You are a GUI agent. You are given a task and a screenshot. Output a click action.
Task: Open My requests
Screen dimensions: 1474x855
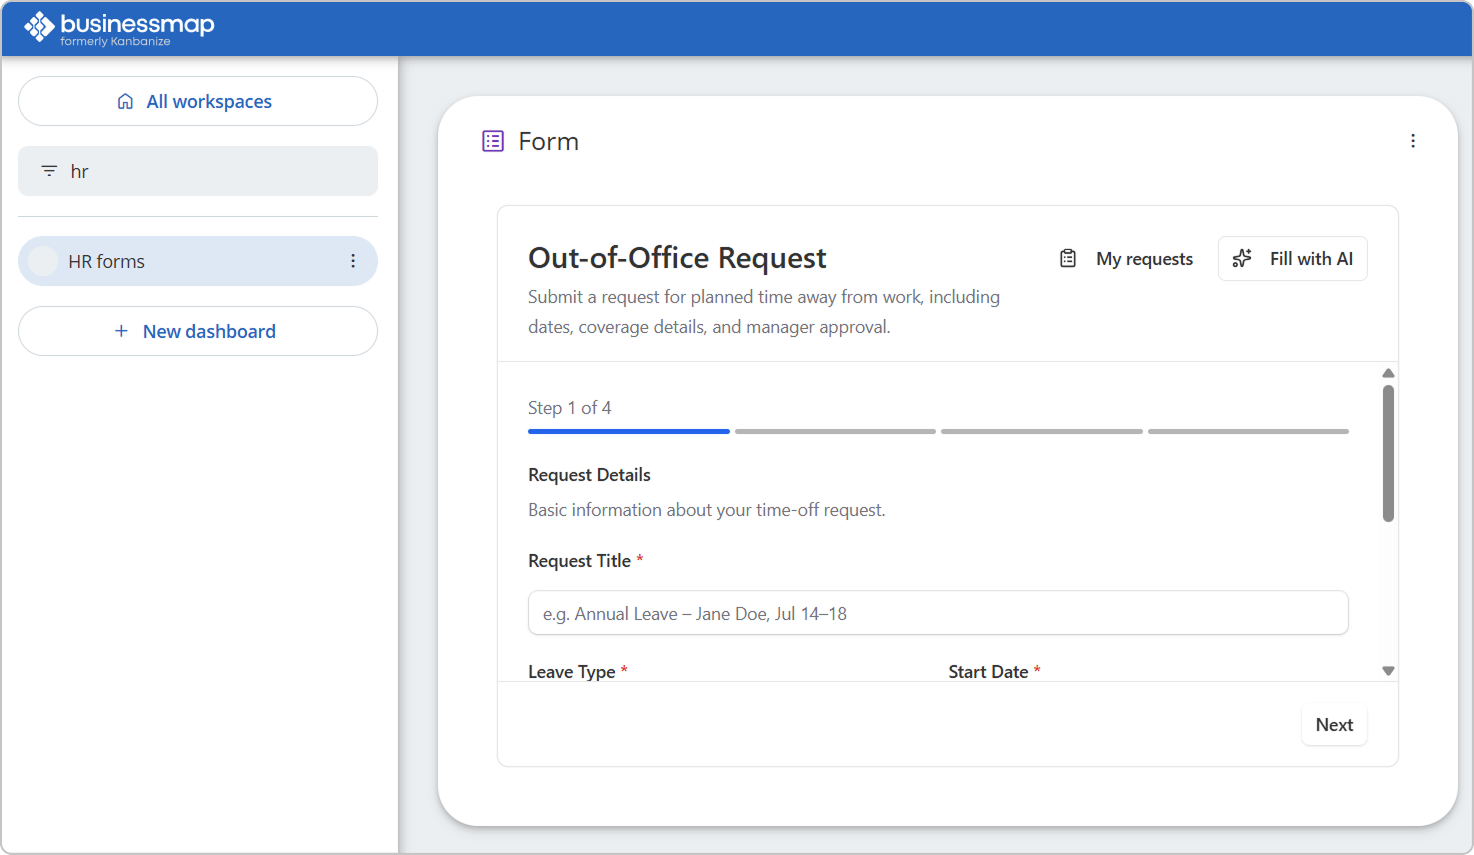(1126, 259)
